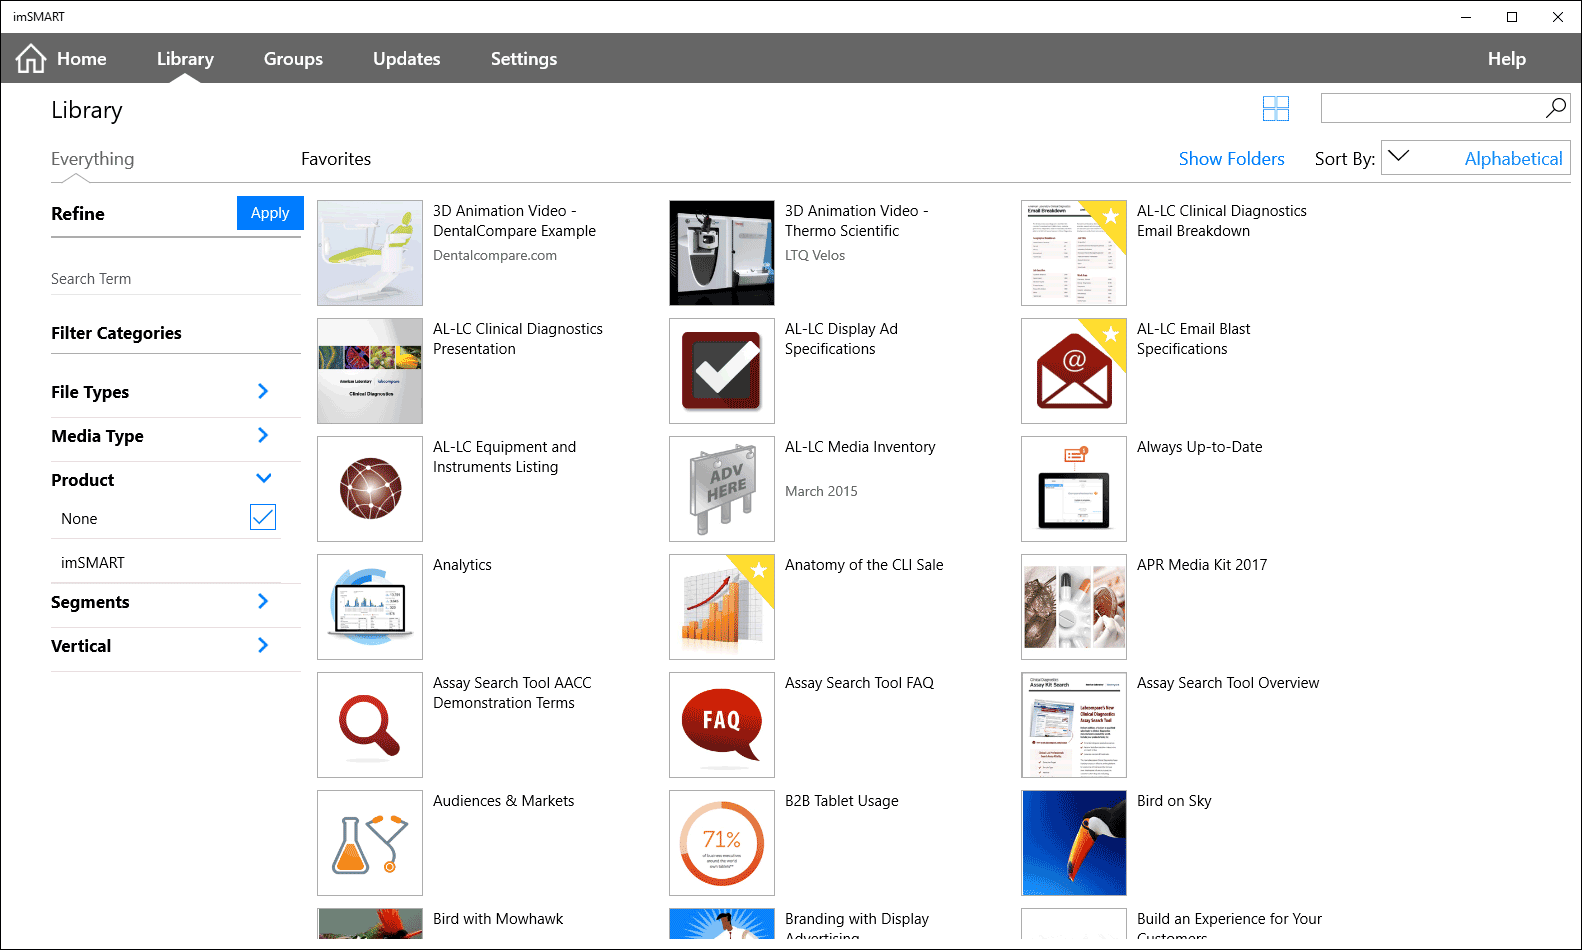1582x950 pixels.
Task: Click the Show Folders link
Action: pos(1231,159)
